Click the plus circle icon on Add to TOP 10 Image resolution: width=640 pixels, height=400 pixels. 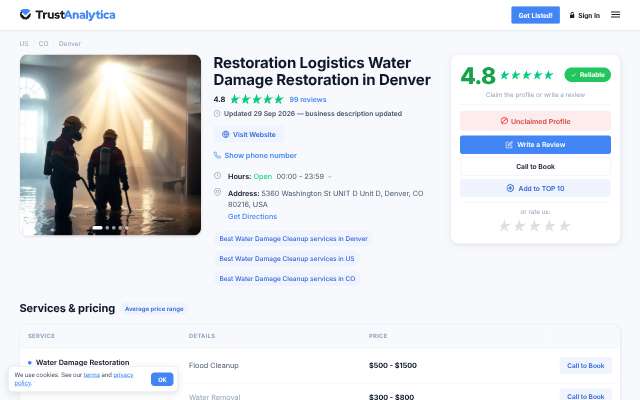(x=510, y=188)
